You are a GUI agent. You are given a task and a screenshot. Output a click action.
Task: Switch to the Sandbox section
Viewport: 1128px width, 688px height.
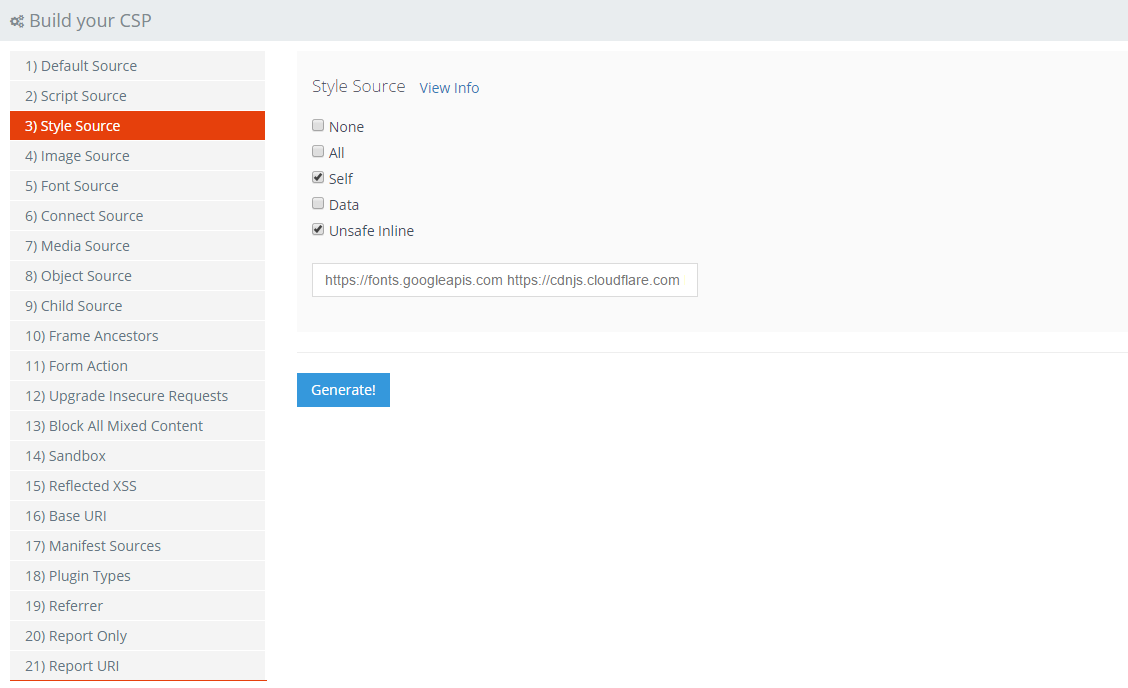(137, 456)
